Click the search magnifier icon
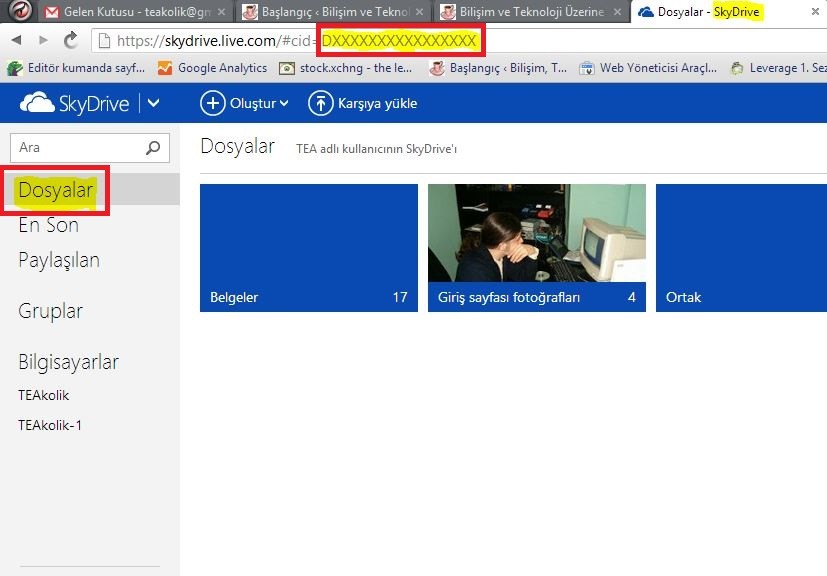The height and width of the screenshot is (576, 827). coord(153,148)
